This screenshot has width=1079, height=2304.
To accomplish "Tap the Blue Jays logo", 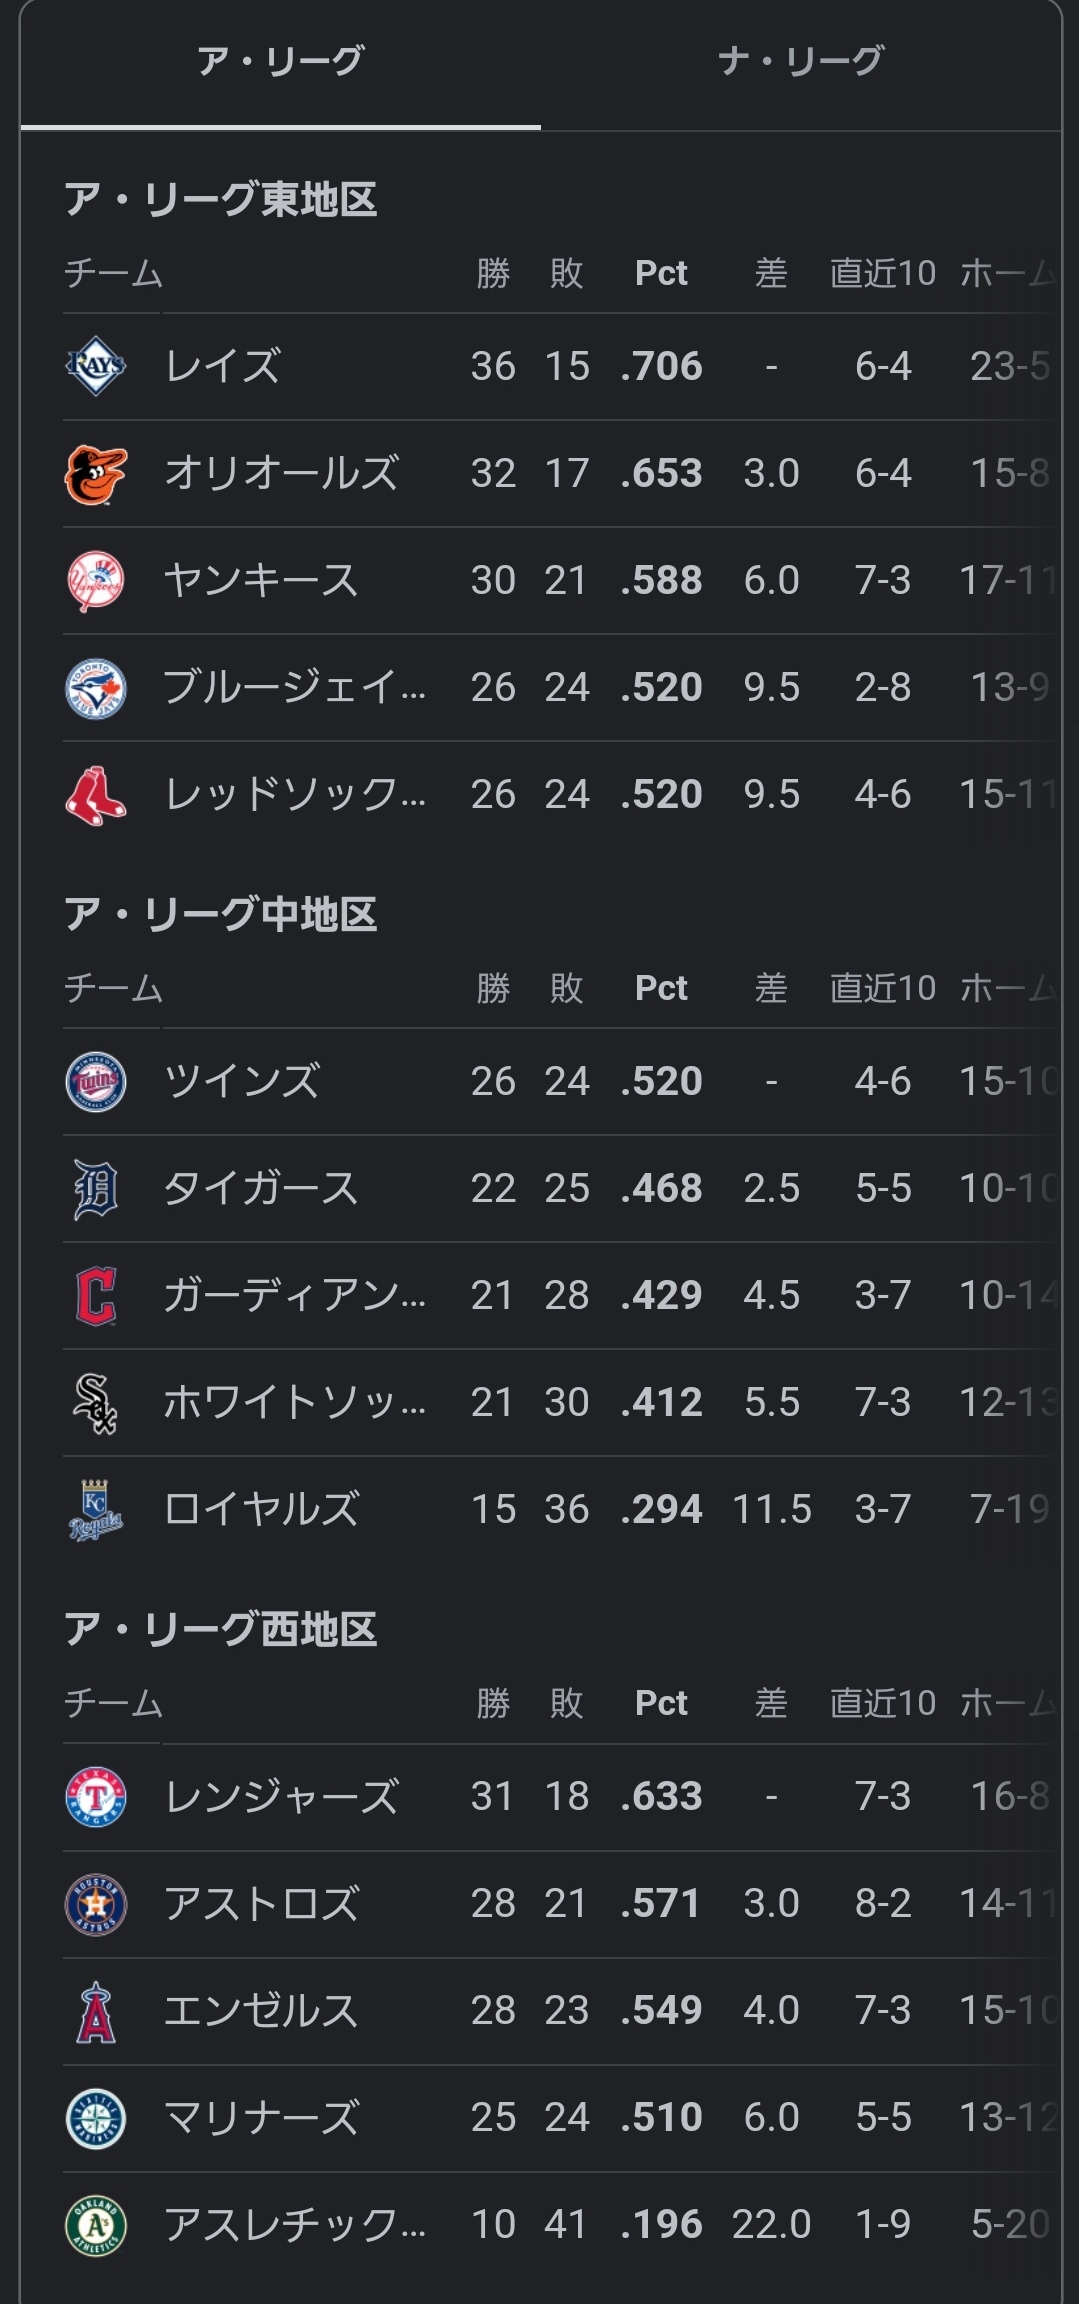I will point(96,687).
